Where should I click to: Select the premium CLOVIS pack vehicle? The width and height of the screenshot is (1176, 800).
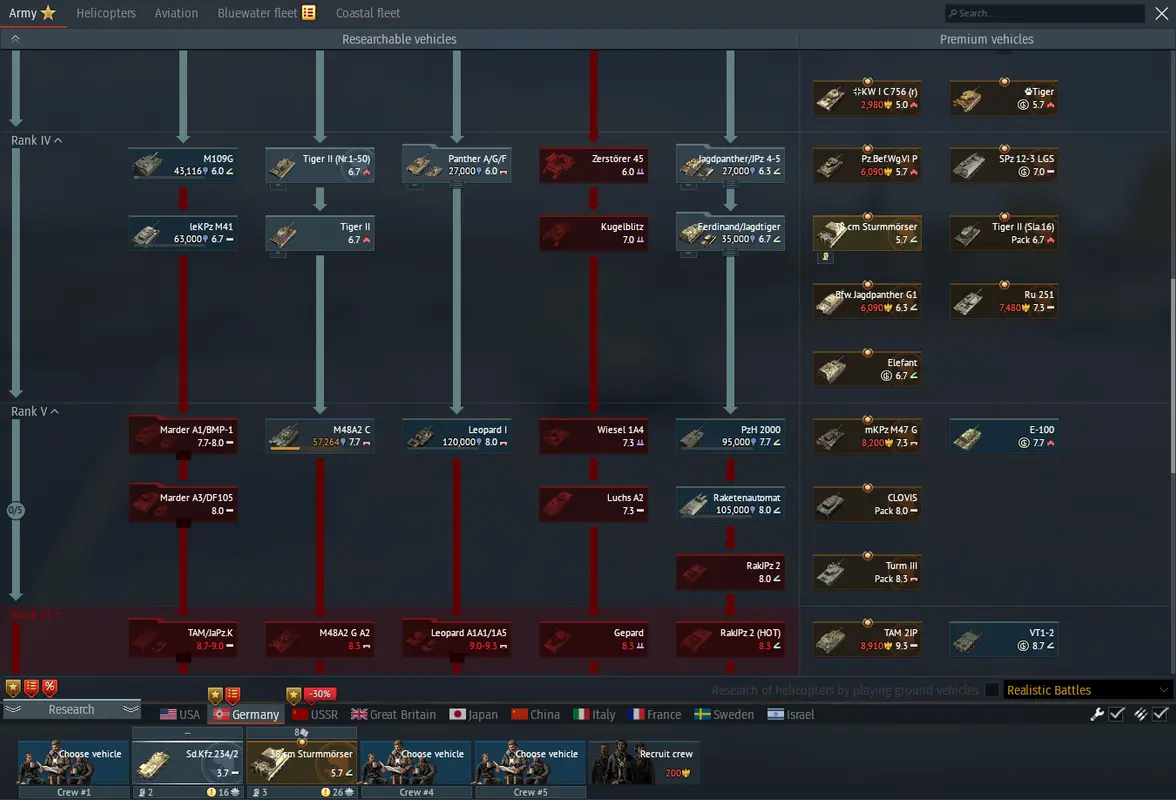coord(868,503)
